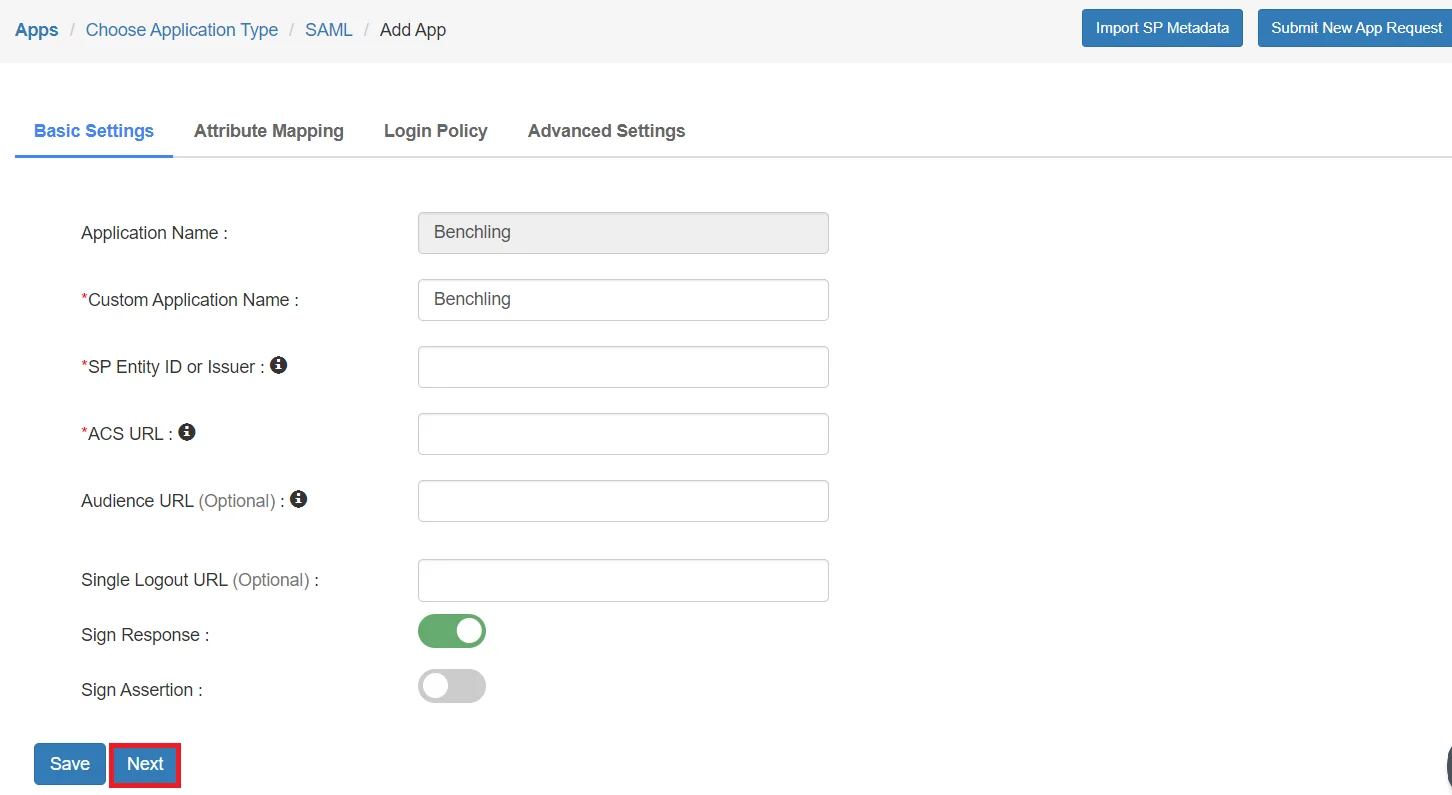This screenshot has height=795, width=1452.
Task: Click the Single Logout URL field
Action: click(623, 580)
